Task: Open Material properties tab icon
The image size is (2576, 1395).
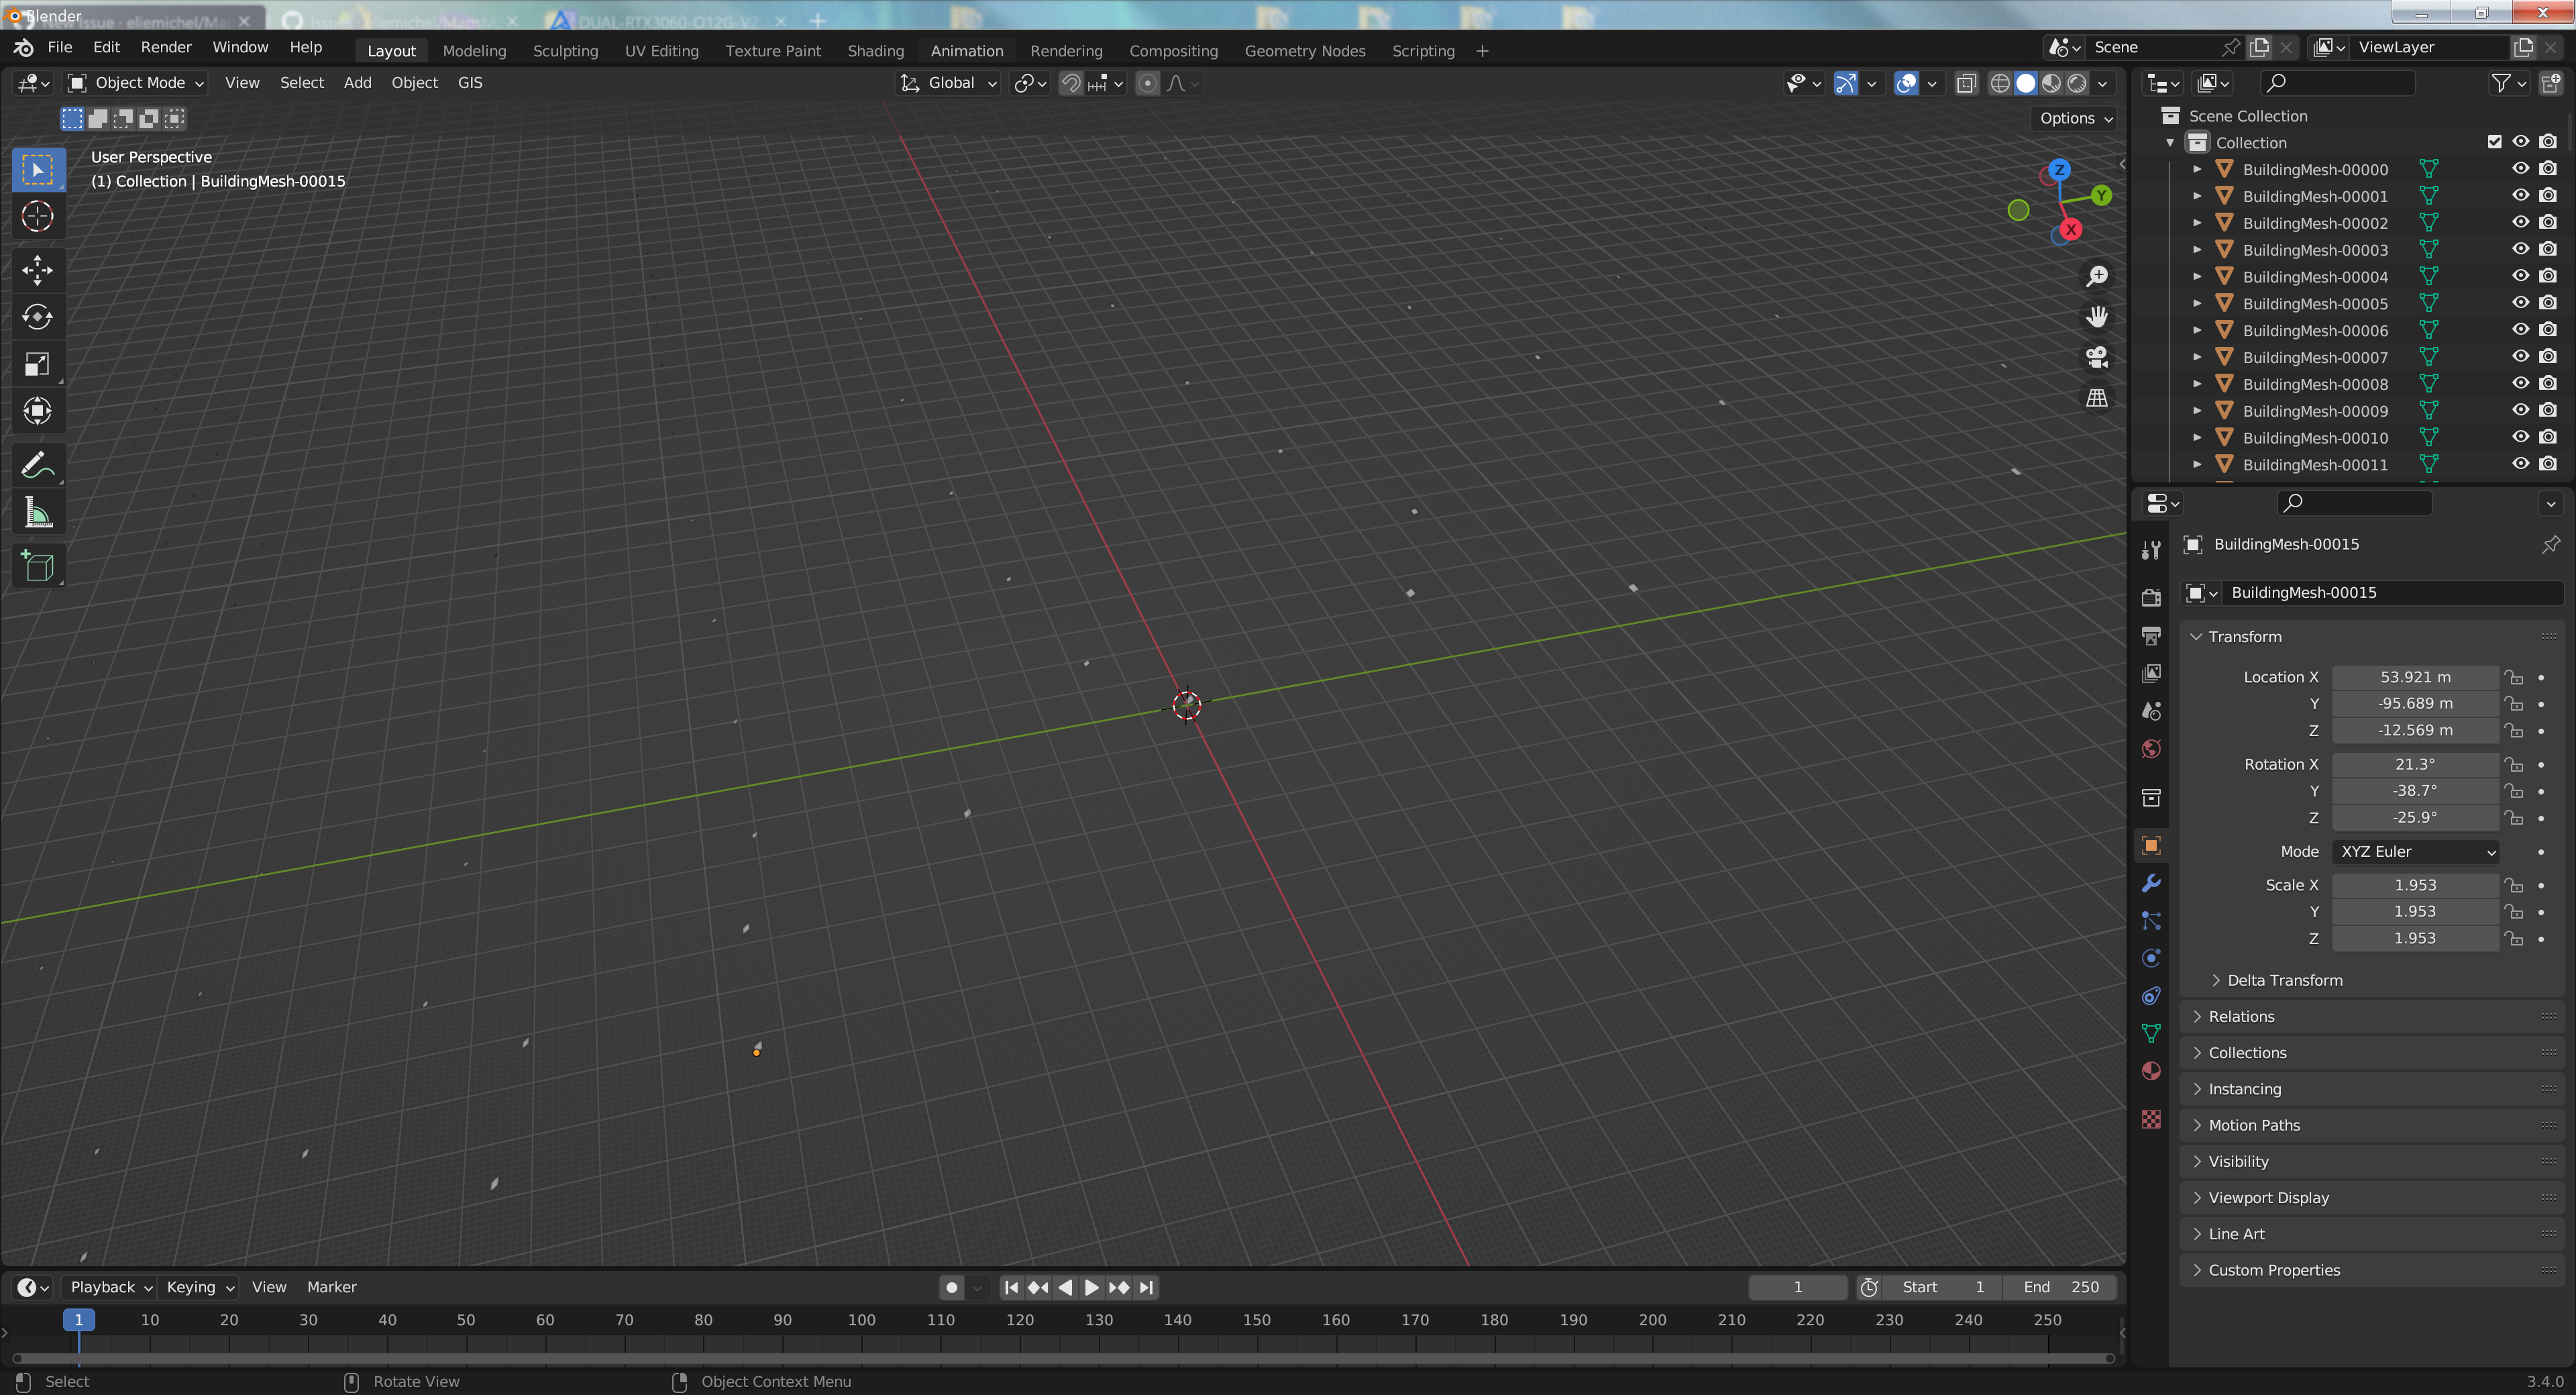Action: tap(2151, 1071)
